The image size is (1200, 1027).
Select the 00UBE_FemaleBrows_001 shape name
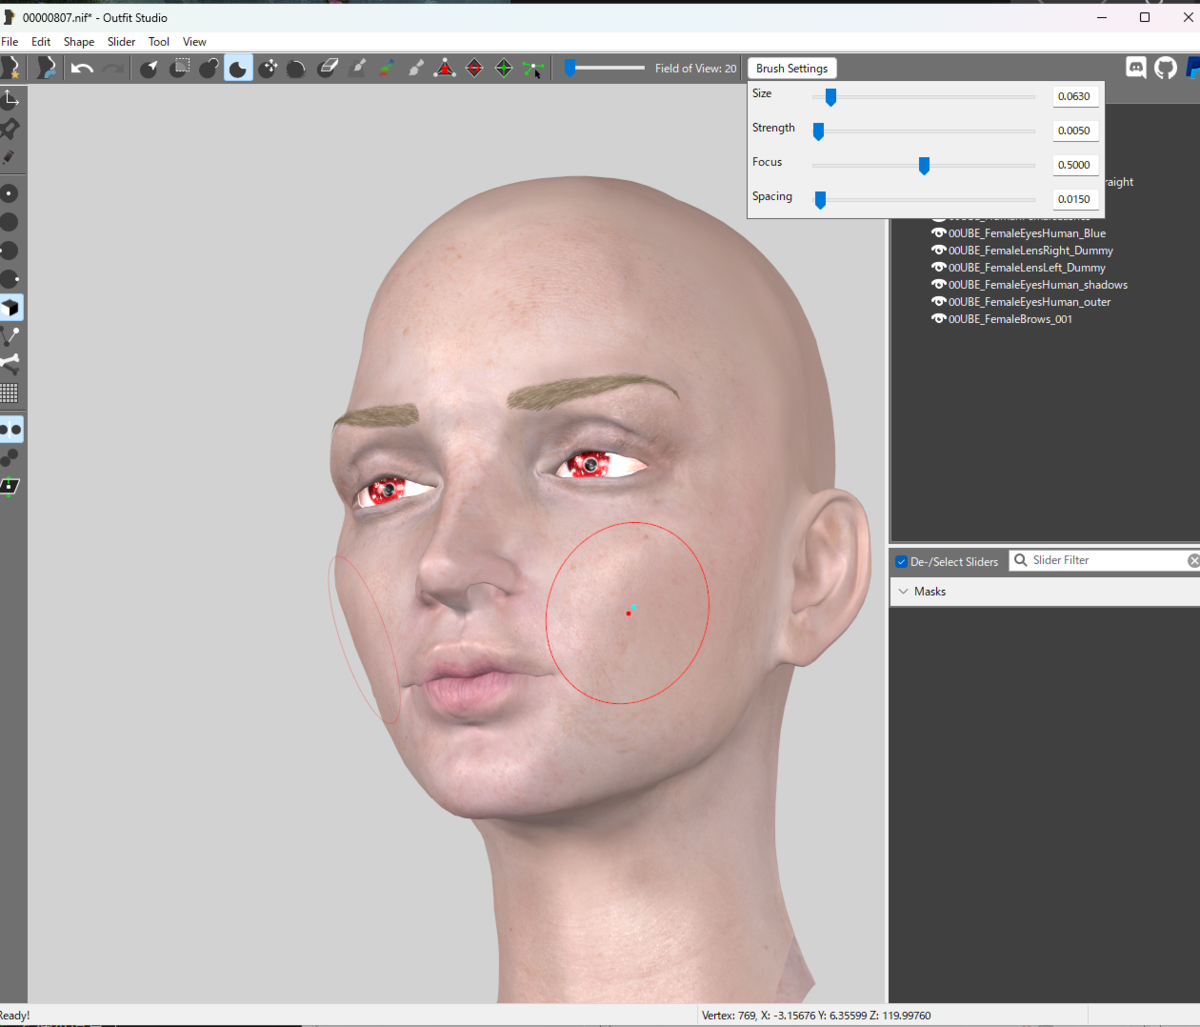(x=1010, y=319)
